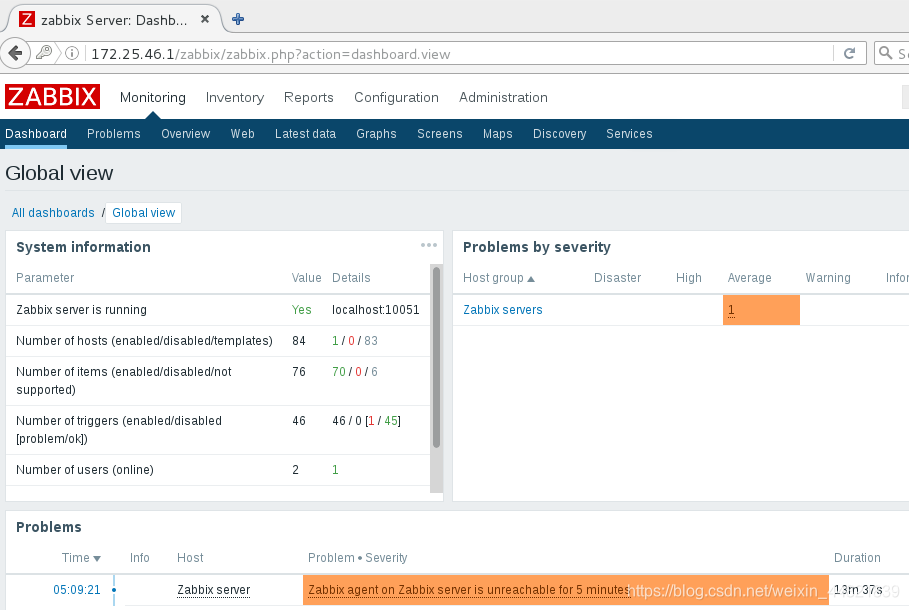Click the High column header
This screenshot has height=610, width=909.
689,278
